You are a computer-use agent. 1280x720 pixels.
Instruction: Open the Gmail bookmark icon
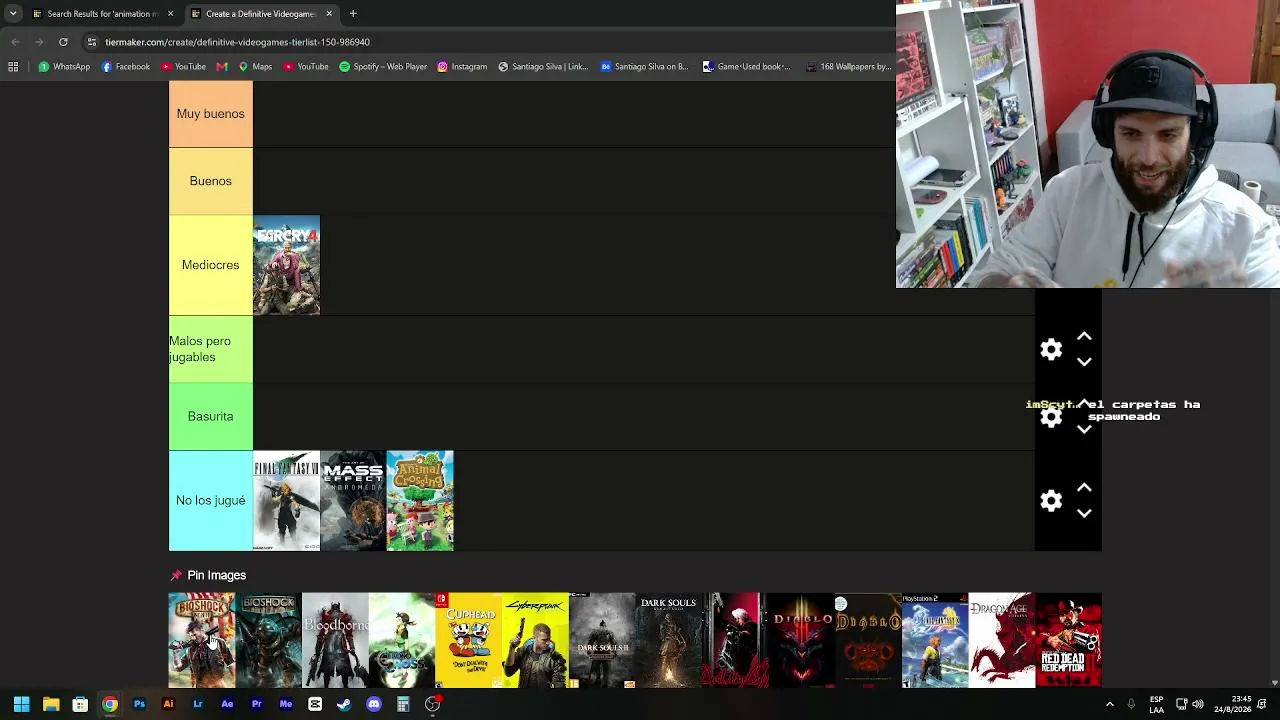[222, 67]
